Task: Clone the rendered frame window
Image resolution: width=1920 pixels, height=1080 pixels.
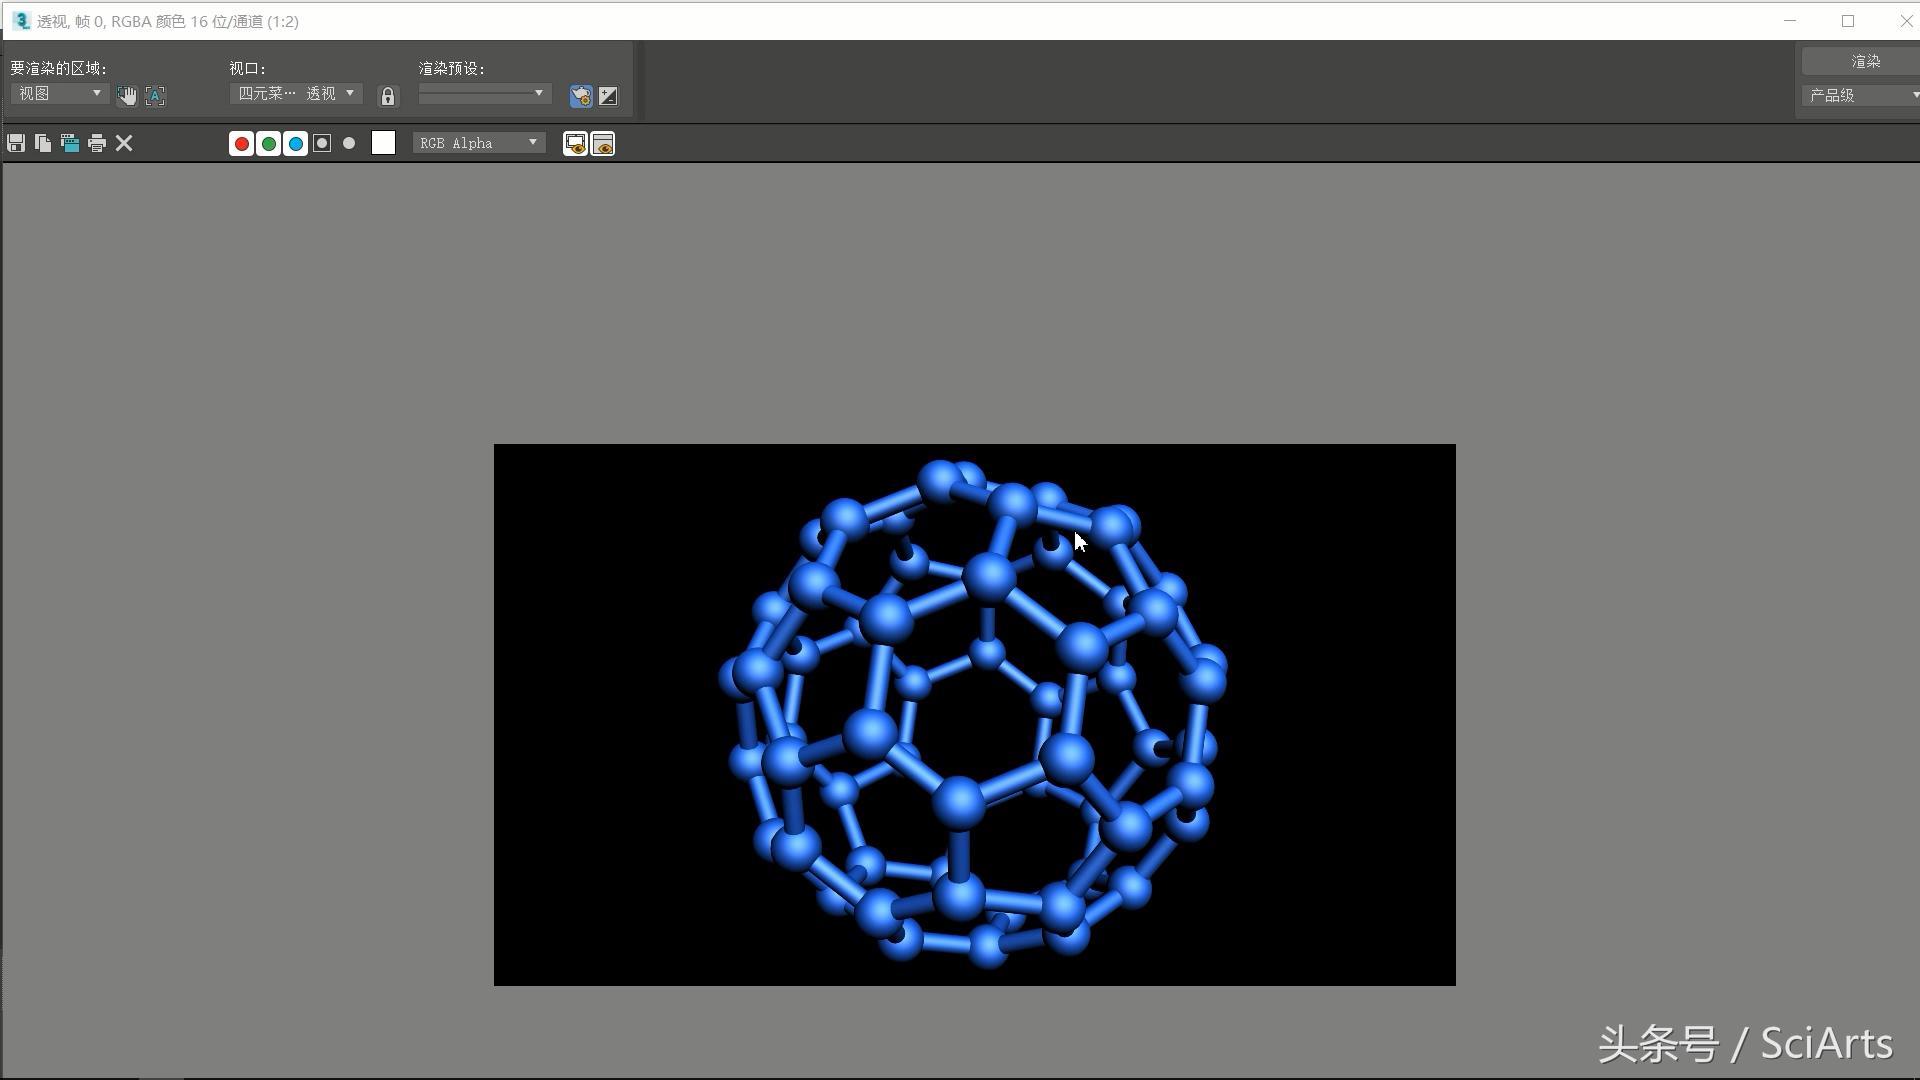Action: (69, 143)
